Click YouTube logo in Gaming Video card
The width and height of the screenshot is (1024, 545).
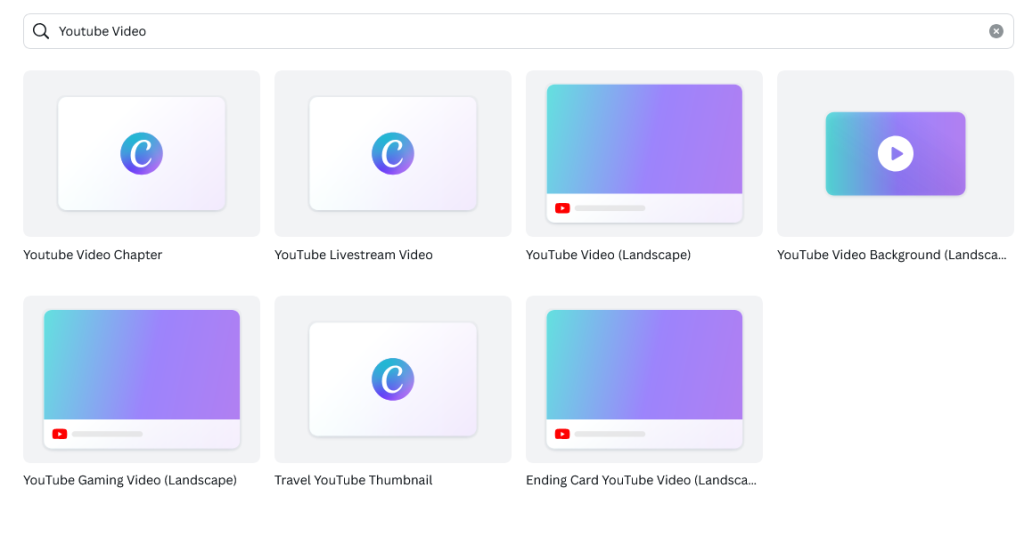coord(59,434)
